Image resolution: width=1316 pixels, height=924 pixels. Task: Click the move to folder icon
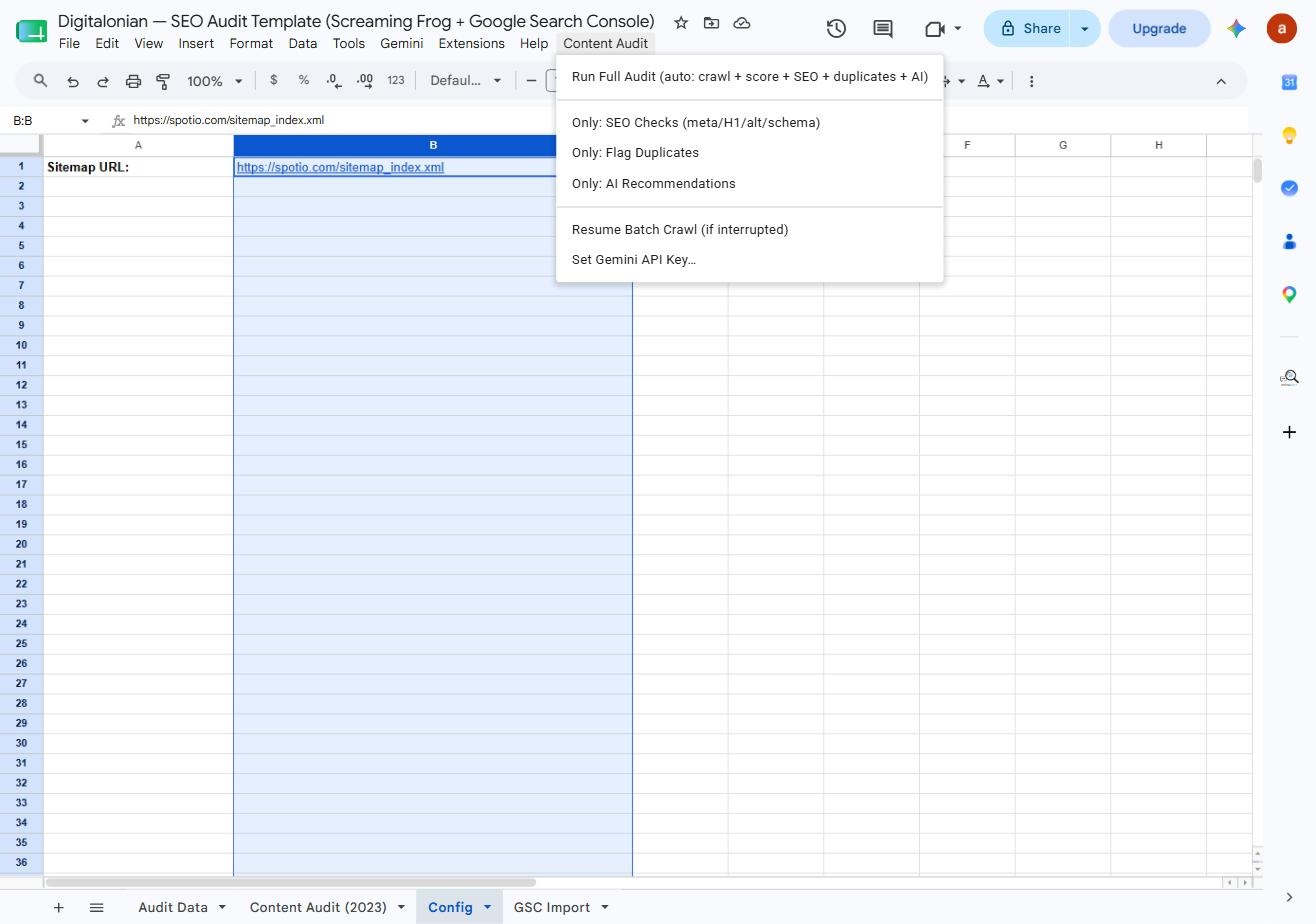pos(711,22)
